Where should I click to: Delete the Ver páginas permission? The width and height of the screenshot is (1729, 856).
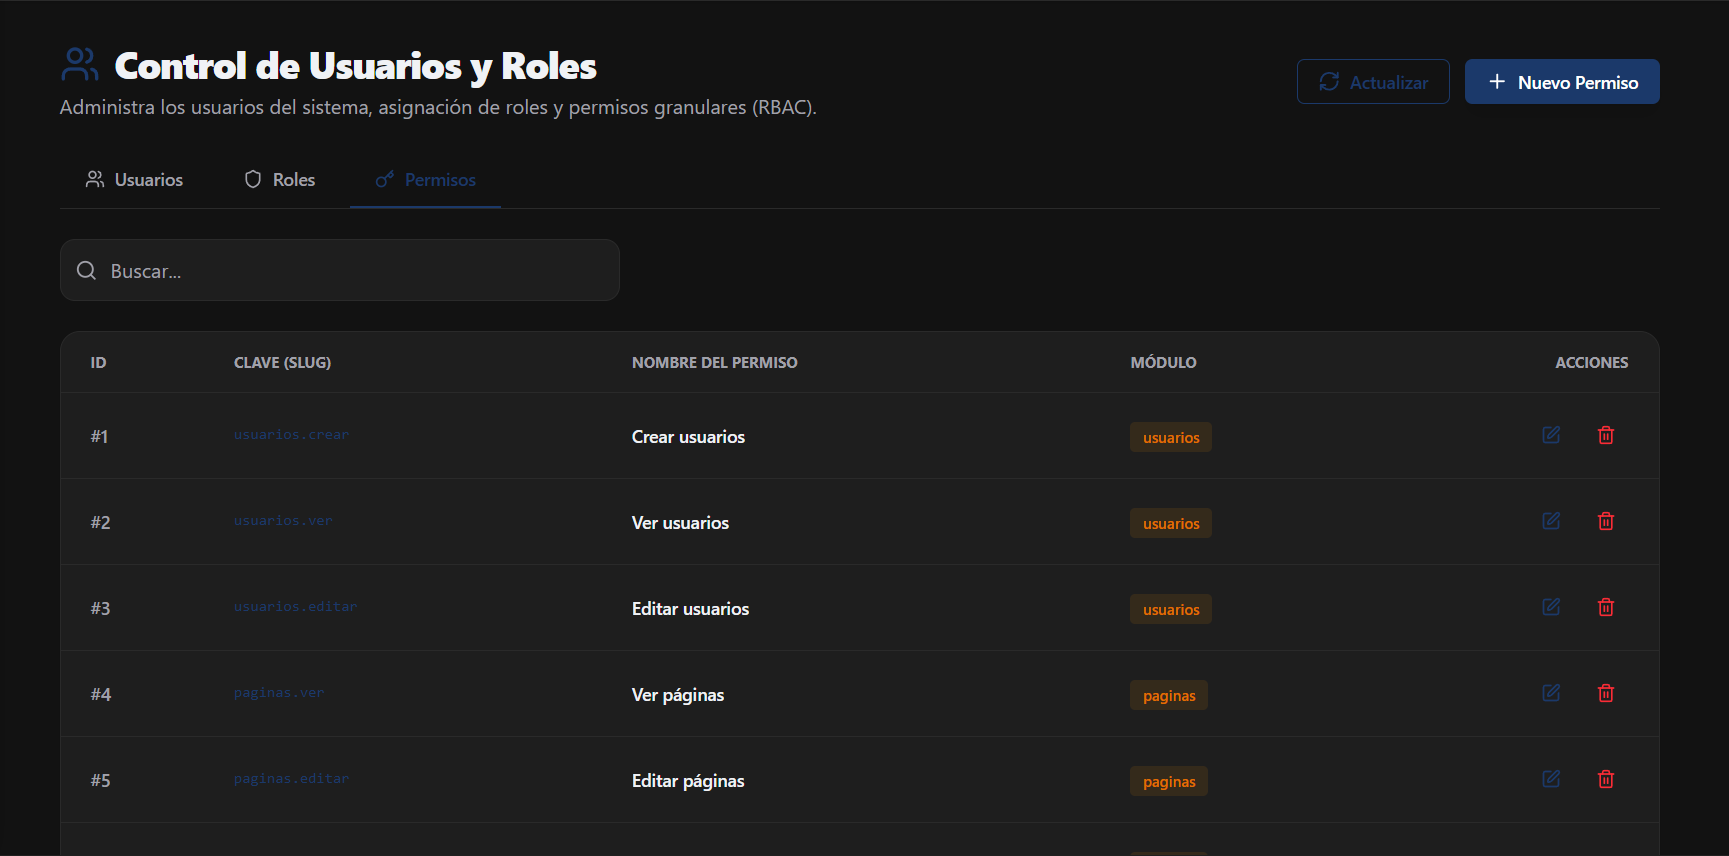1606,693
